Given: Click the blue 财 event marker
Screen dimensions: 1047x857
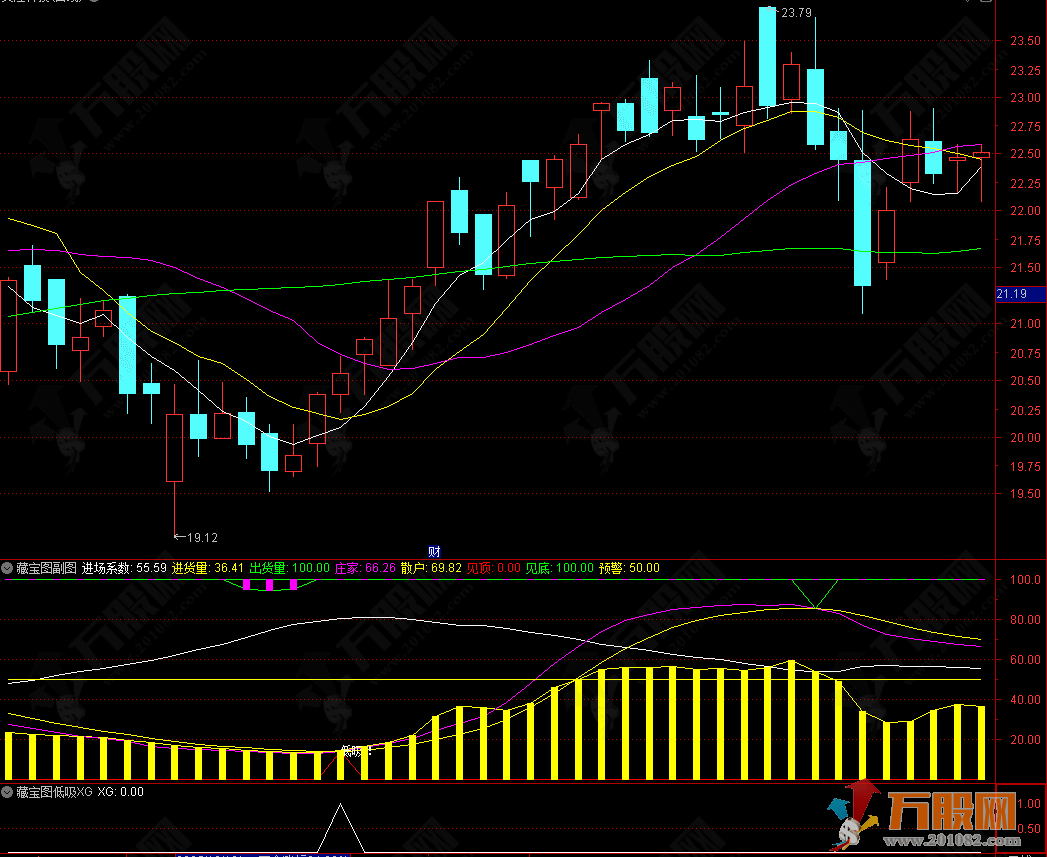Looking at the screenshot, I should 434,551.
